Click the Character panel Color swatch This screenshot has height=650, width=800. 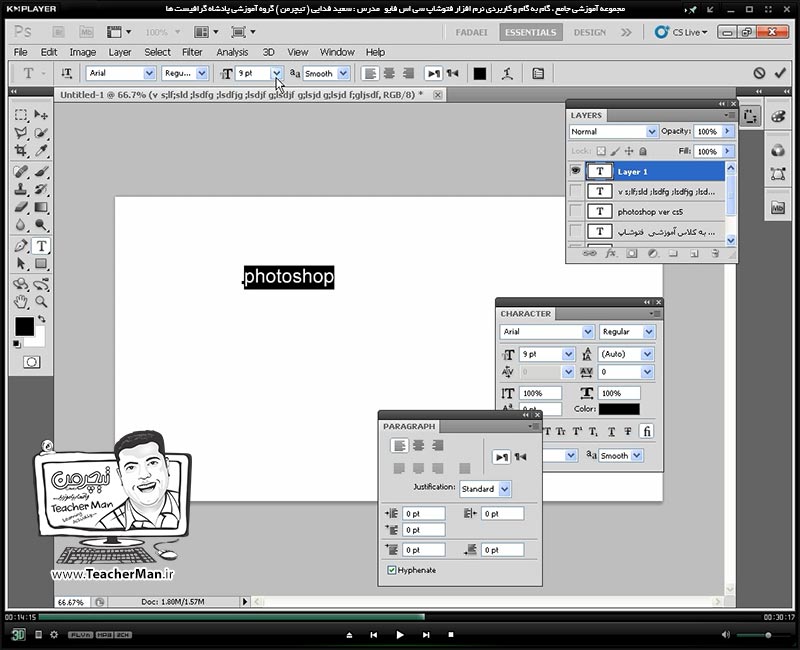619,409
